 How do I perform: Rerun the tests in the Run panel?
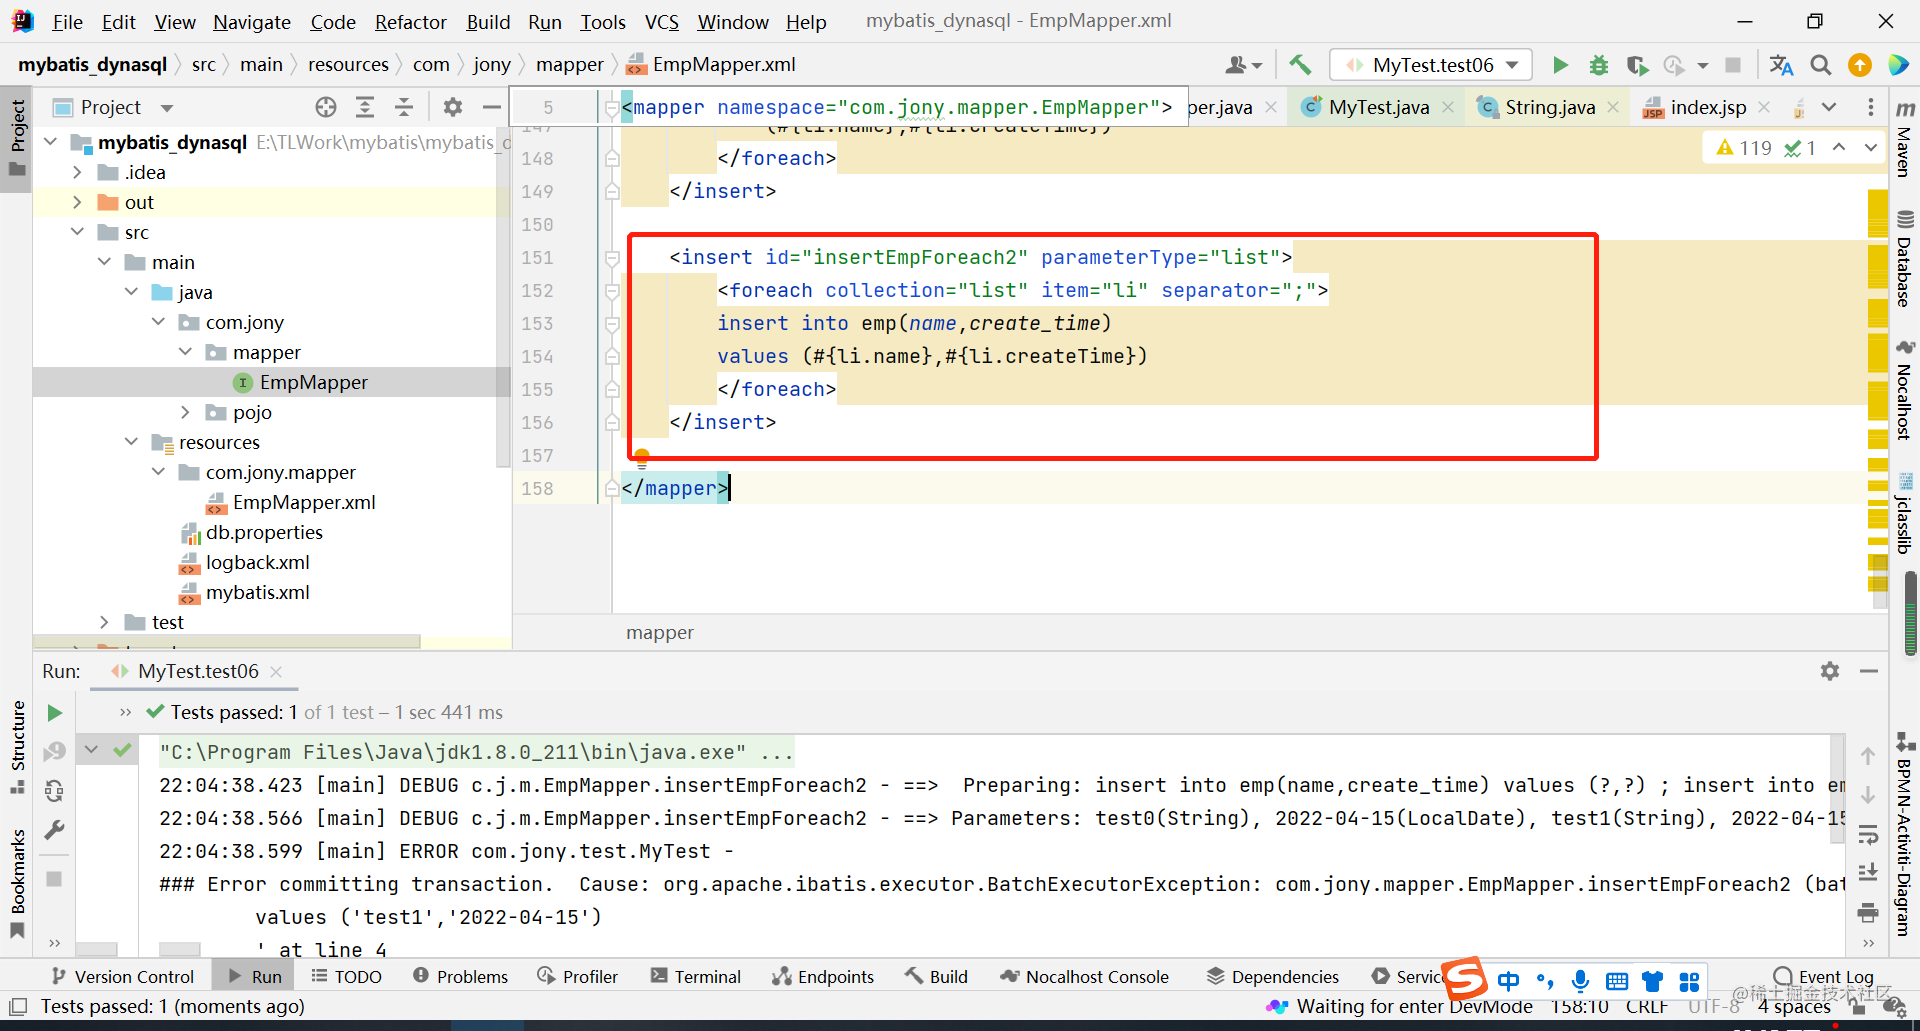point(54,713)
